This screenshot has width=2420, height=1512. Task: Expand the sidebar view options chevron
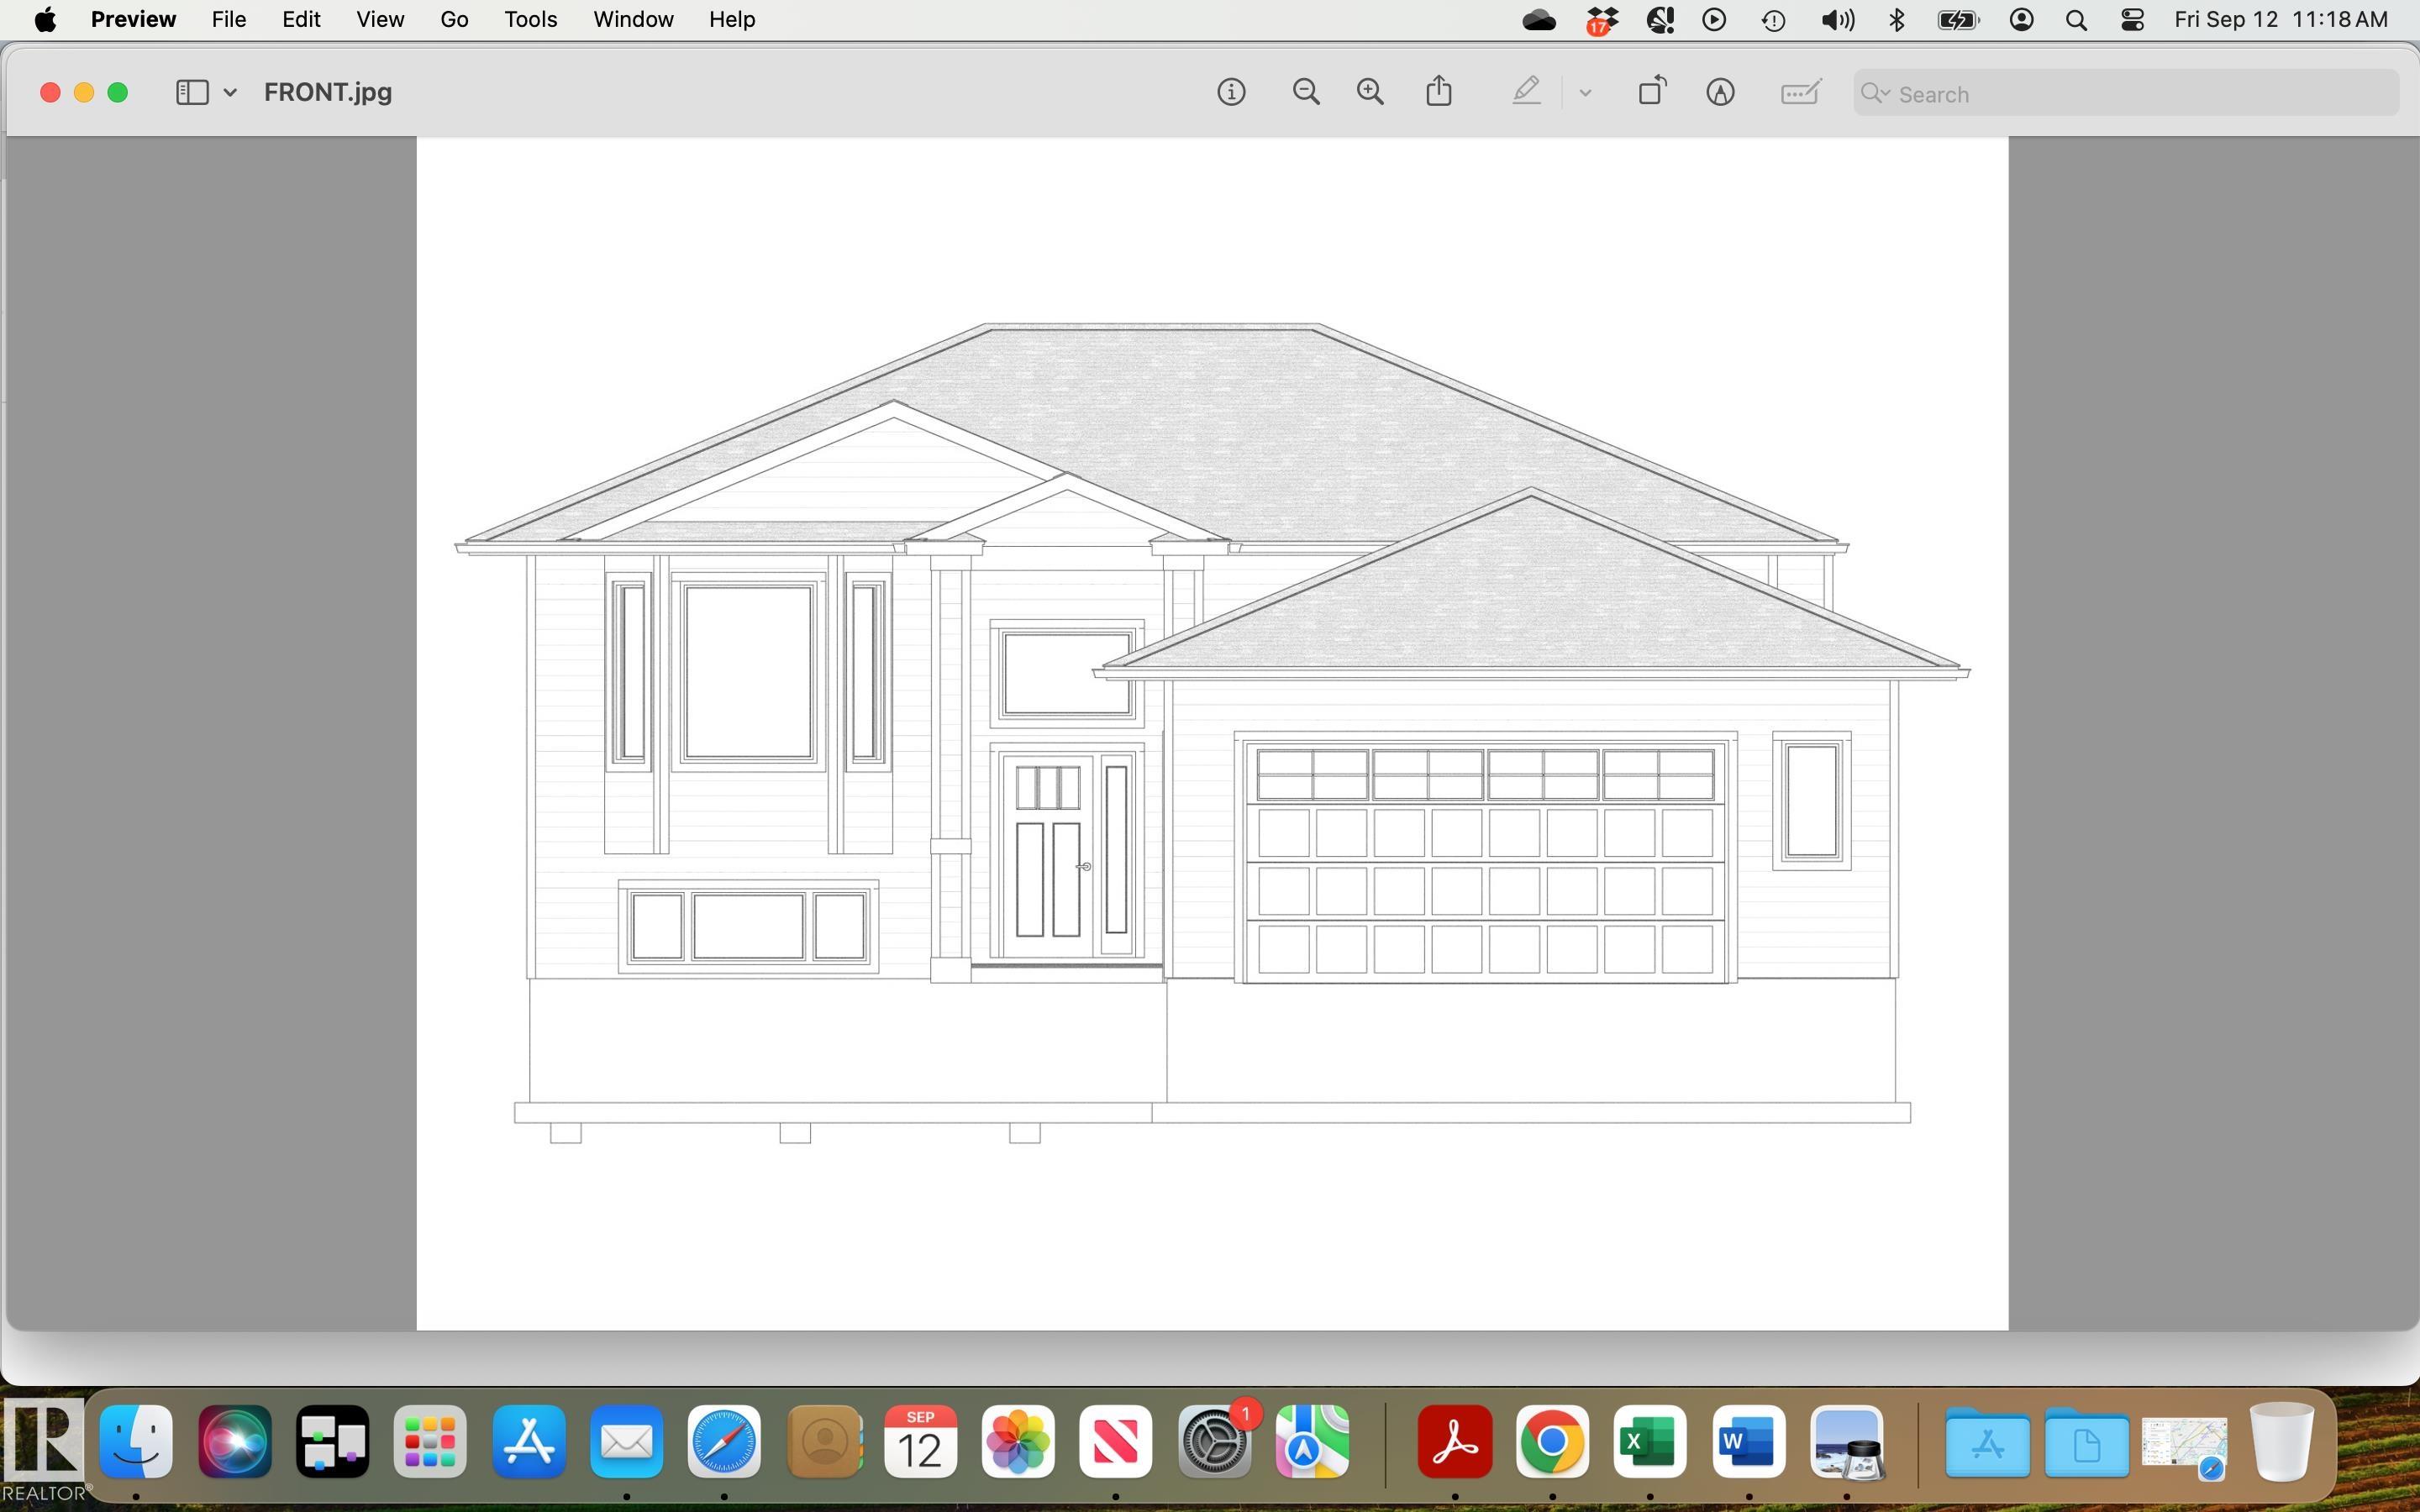[230, 93]
